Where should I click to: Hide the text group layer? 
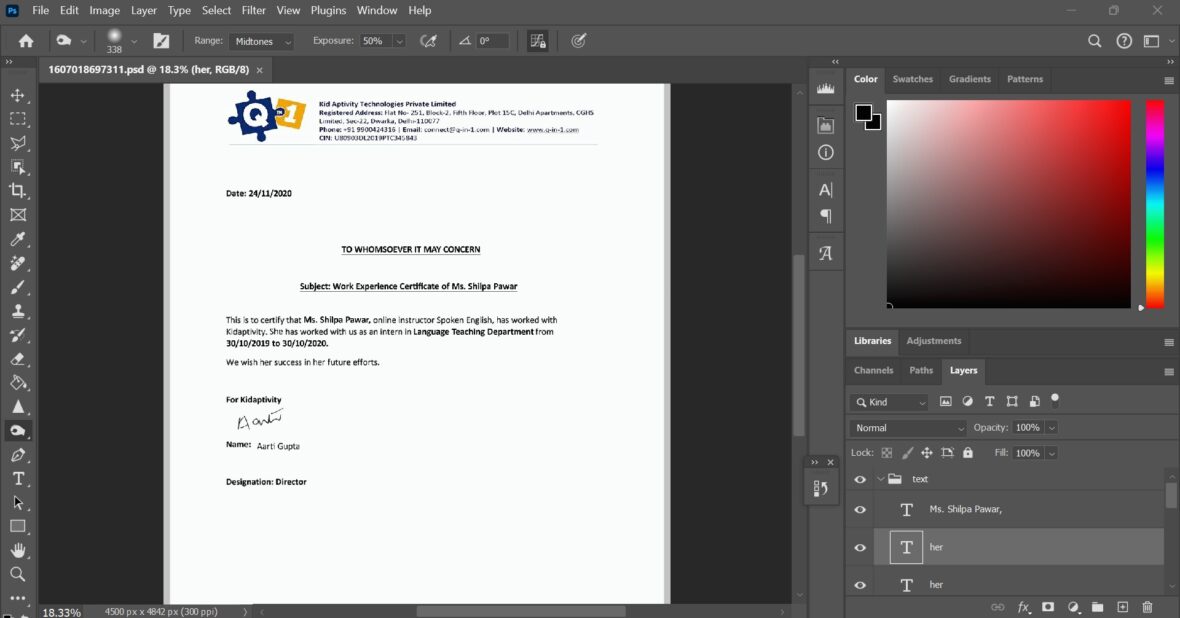860,479
